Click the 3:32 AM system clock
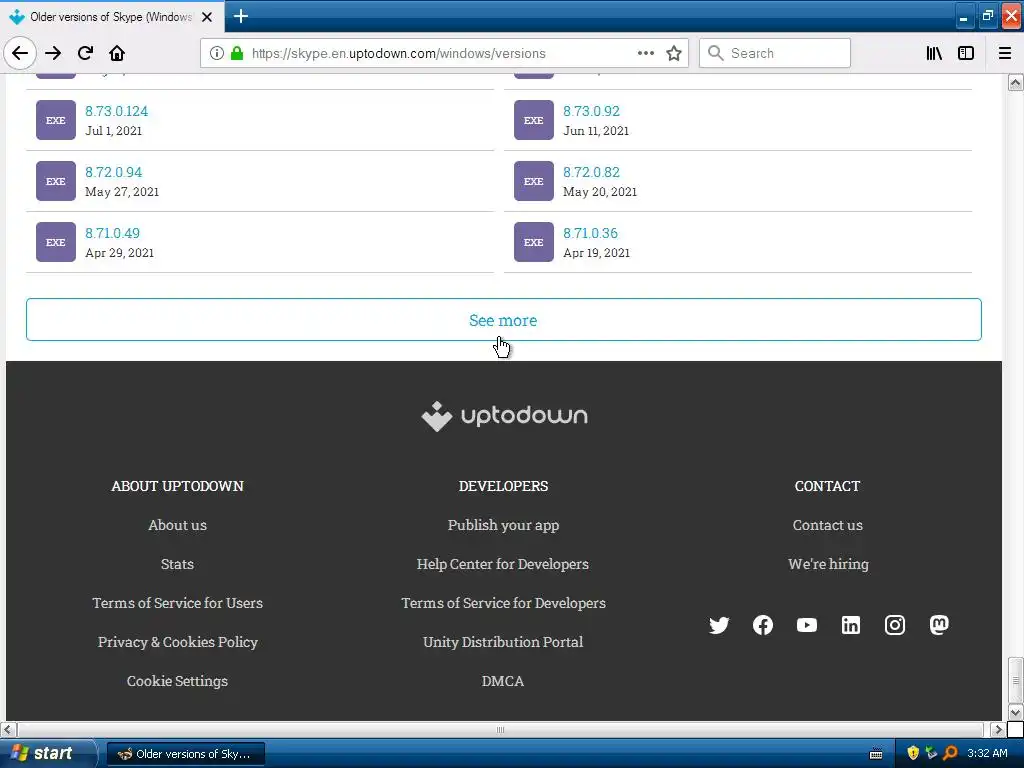Image resolution: width=1024 pixels, height=768 pixels. 987,753
